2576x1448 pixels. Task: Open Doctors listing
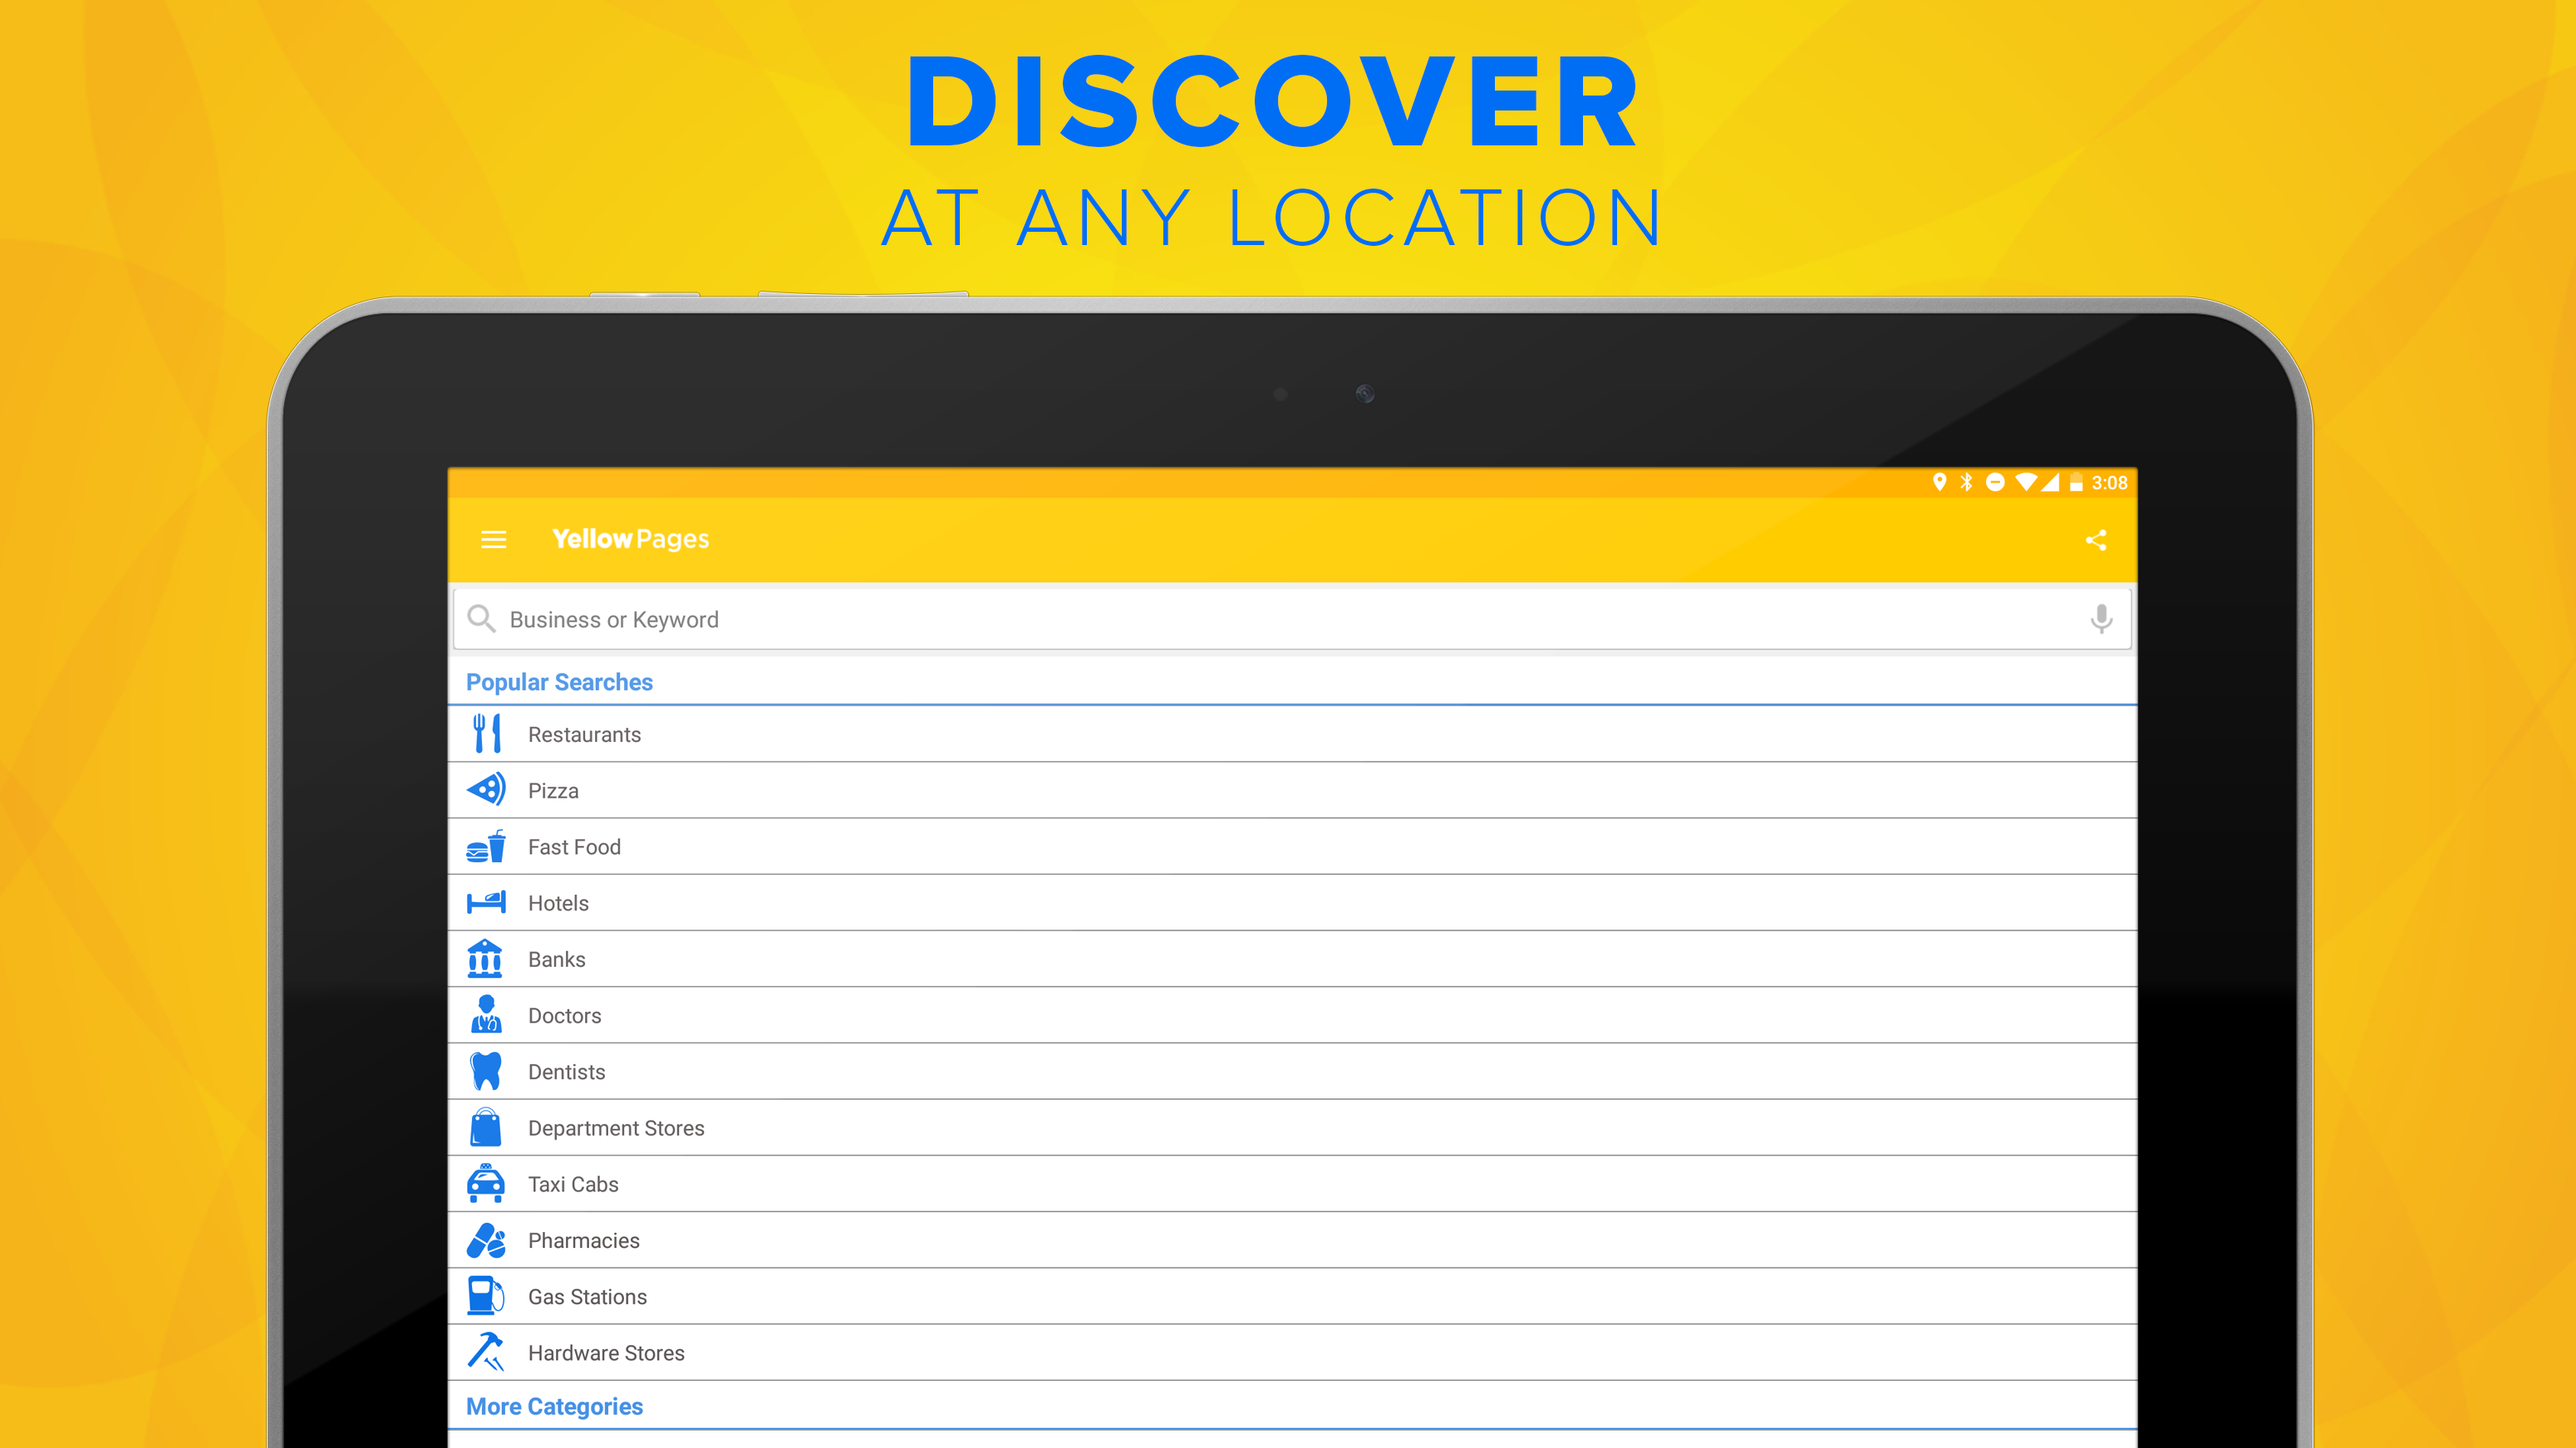click(564, 1016)
